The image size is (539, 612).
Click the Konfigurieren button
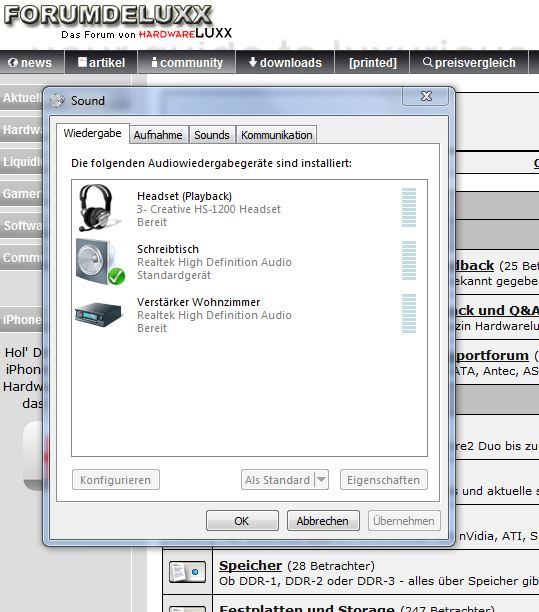(116, 480)
